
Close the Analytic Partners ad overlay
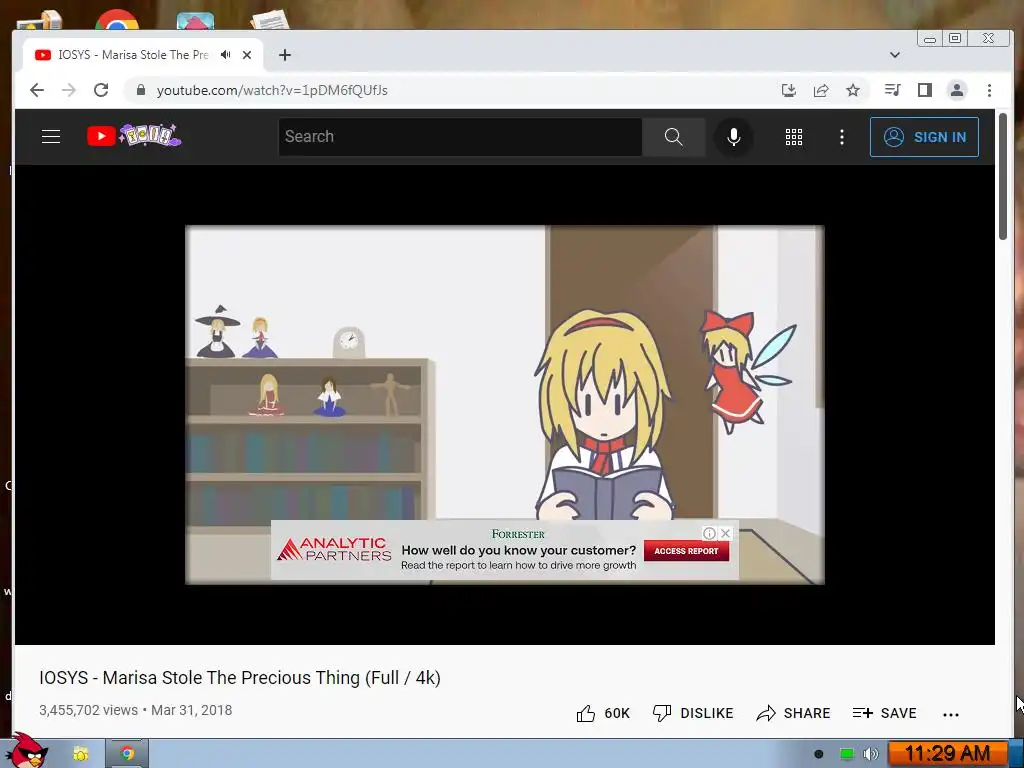[x=725, y=534]
